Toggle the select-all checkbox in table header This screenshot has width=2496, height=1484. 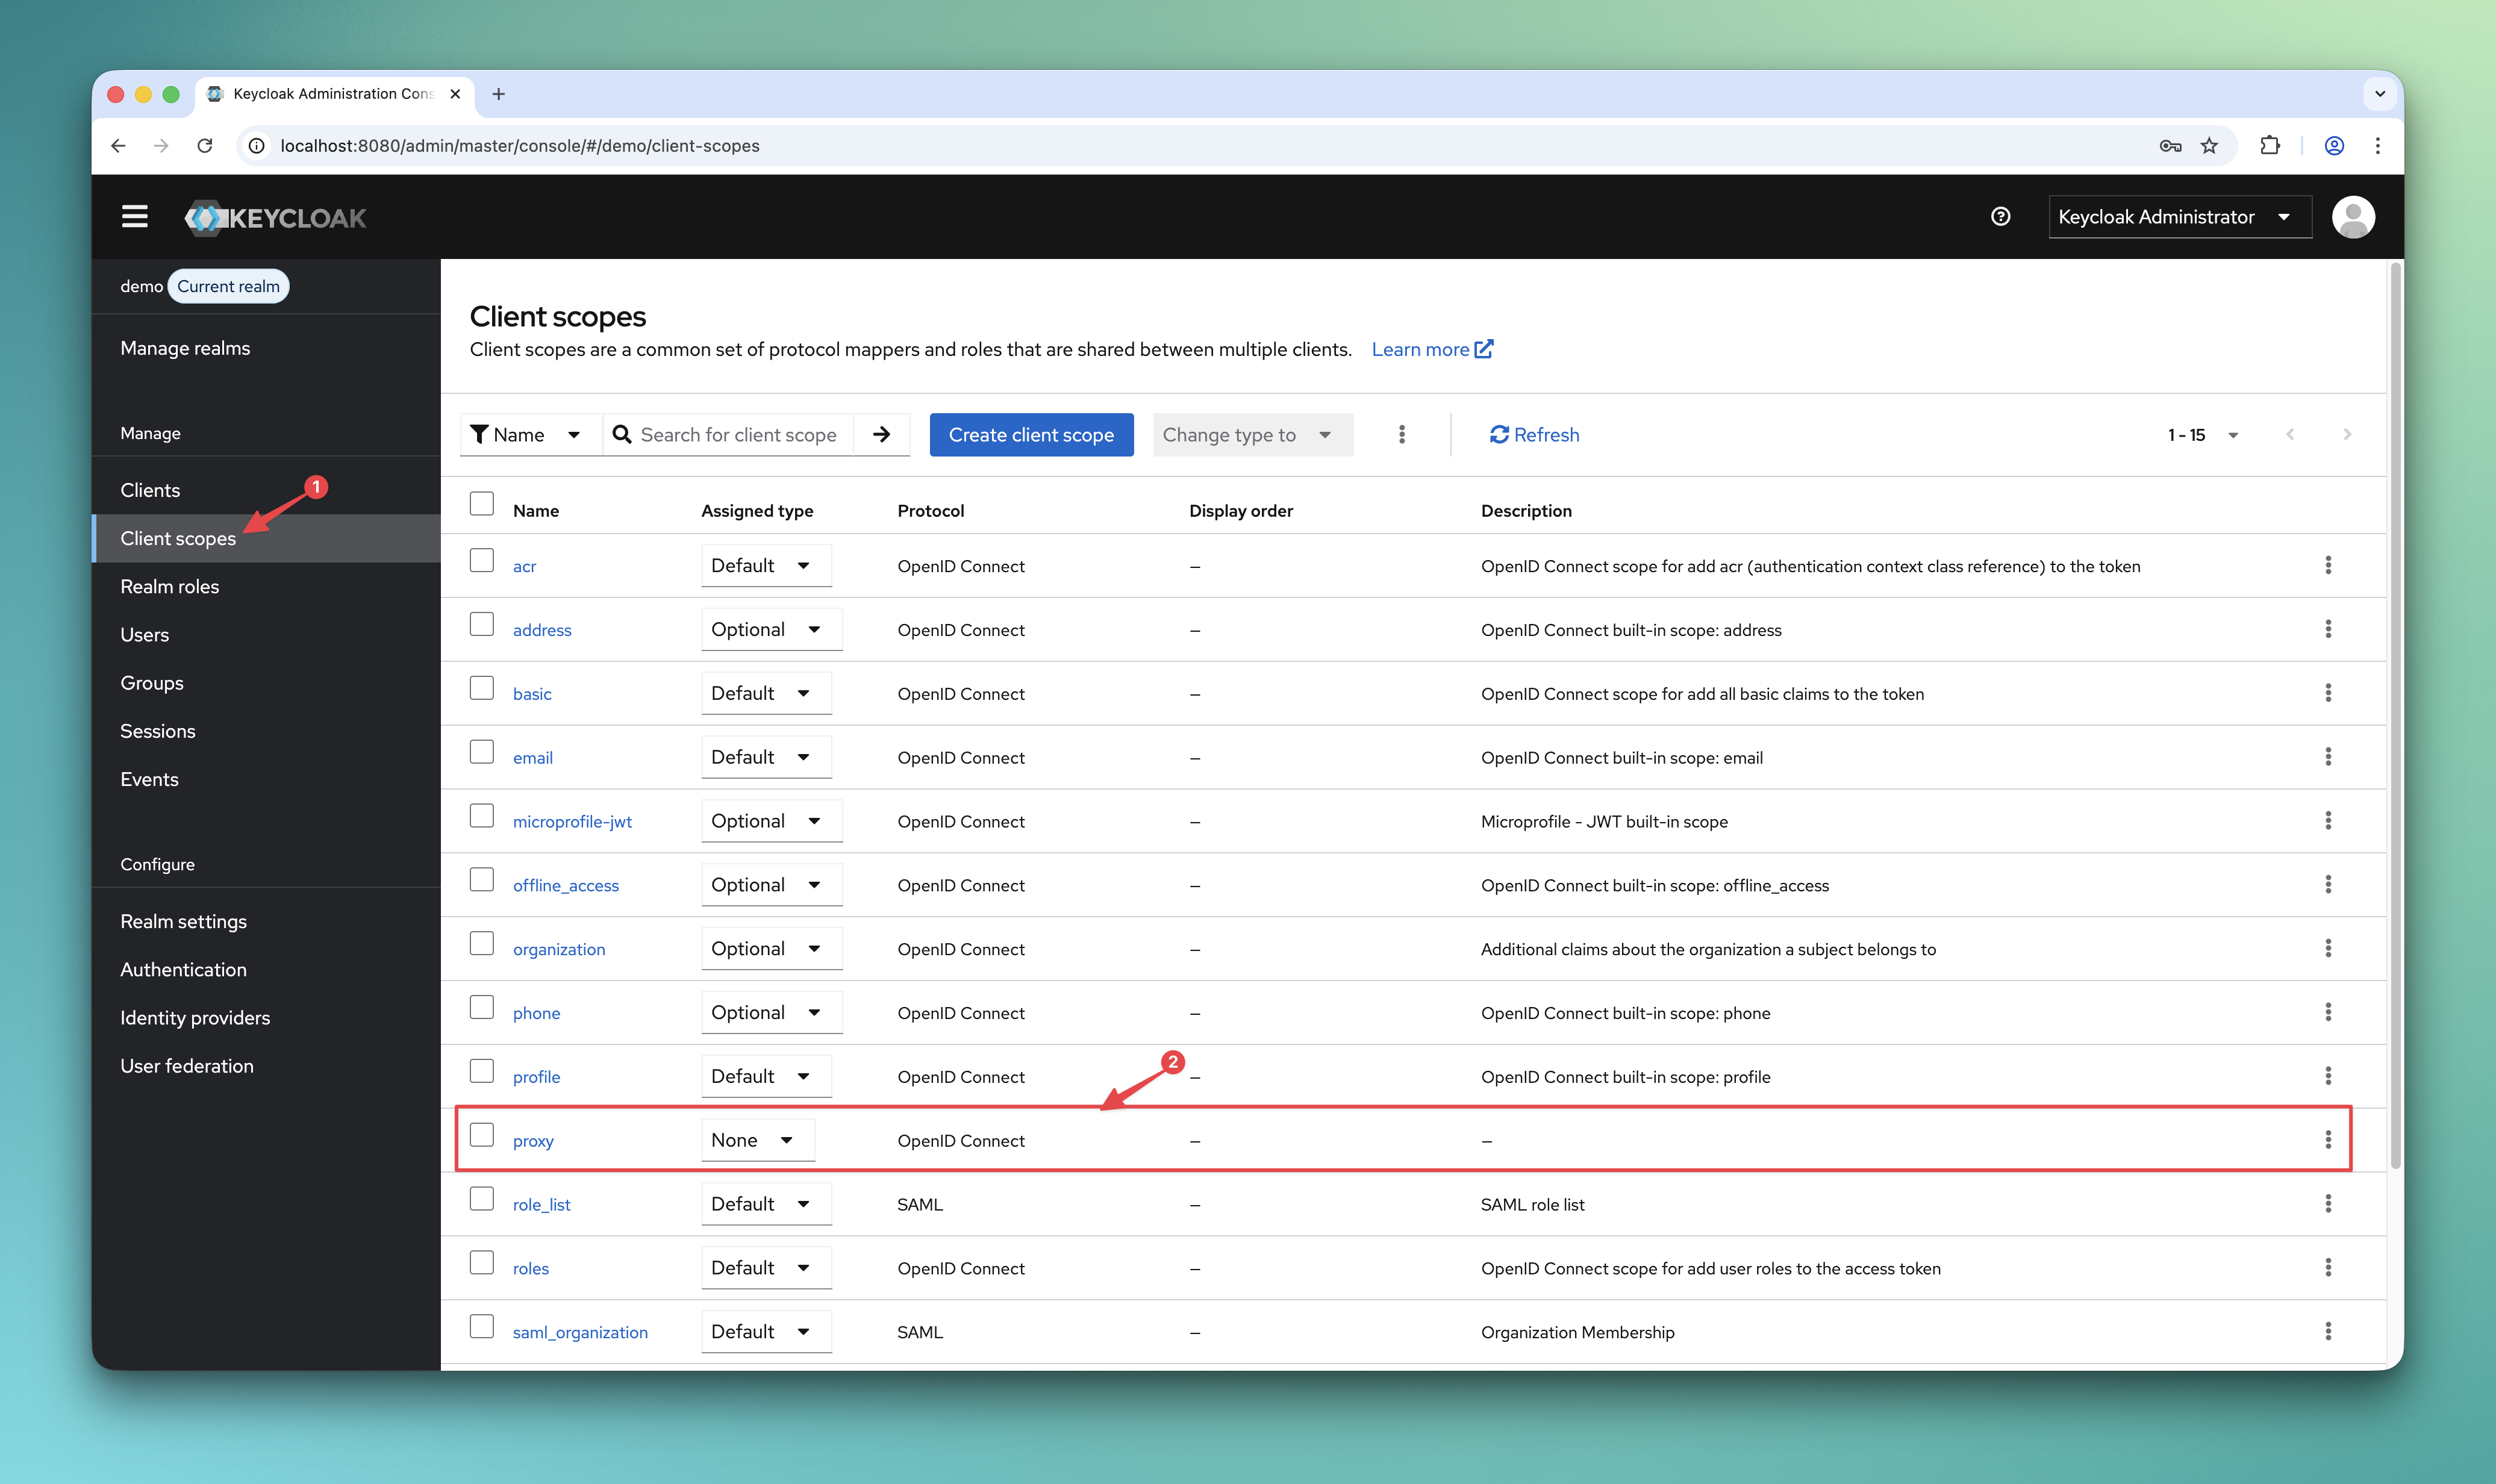click(x=482, y=503)
